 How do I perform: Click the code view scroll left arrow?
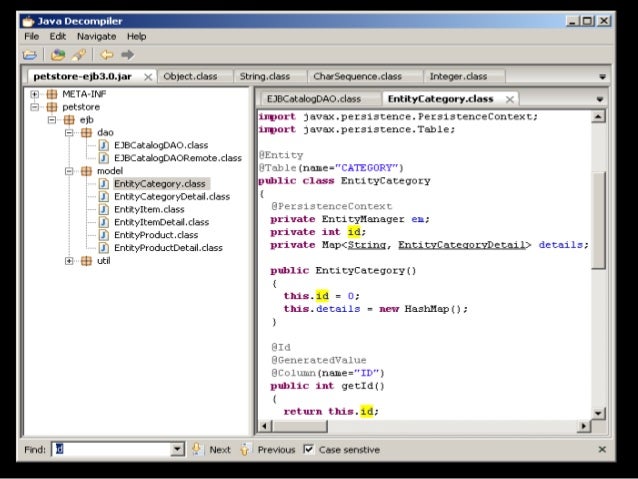coord(265,426)
